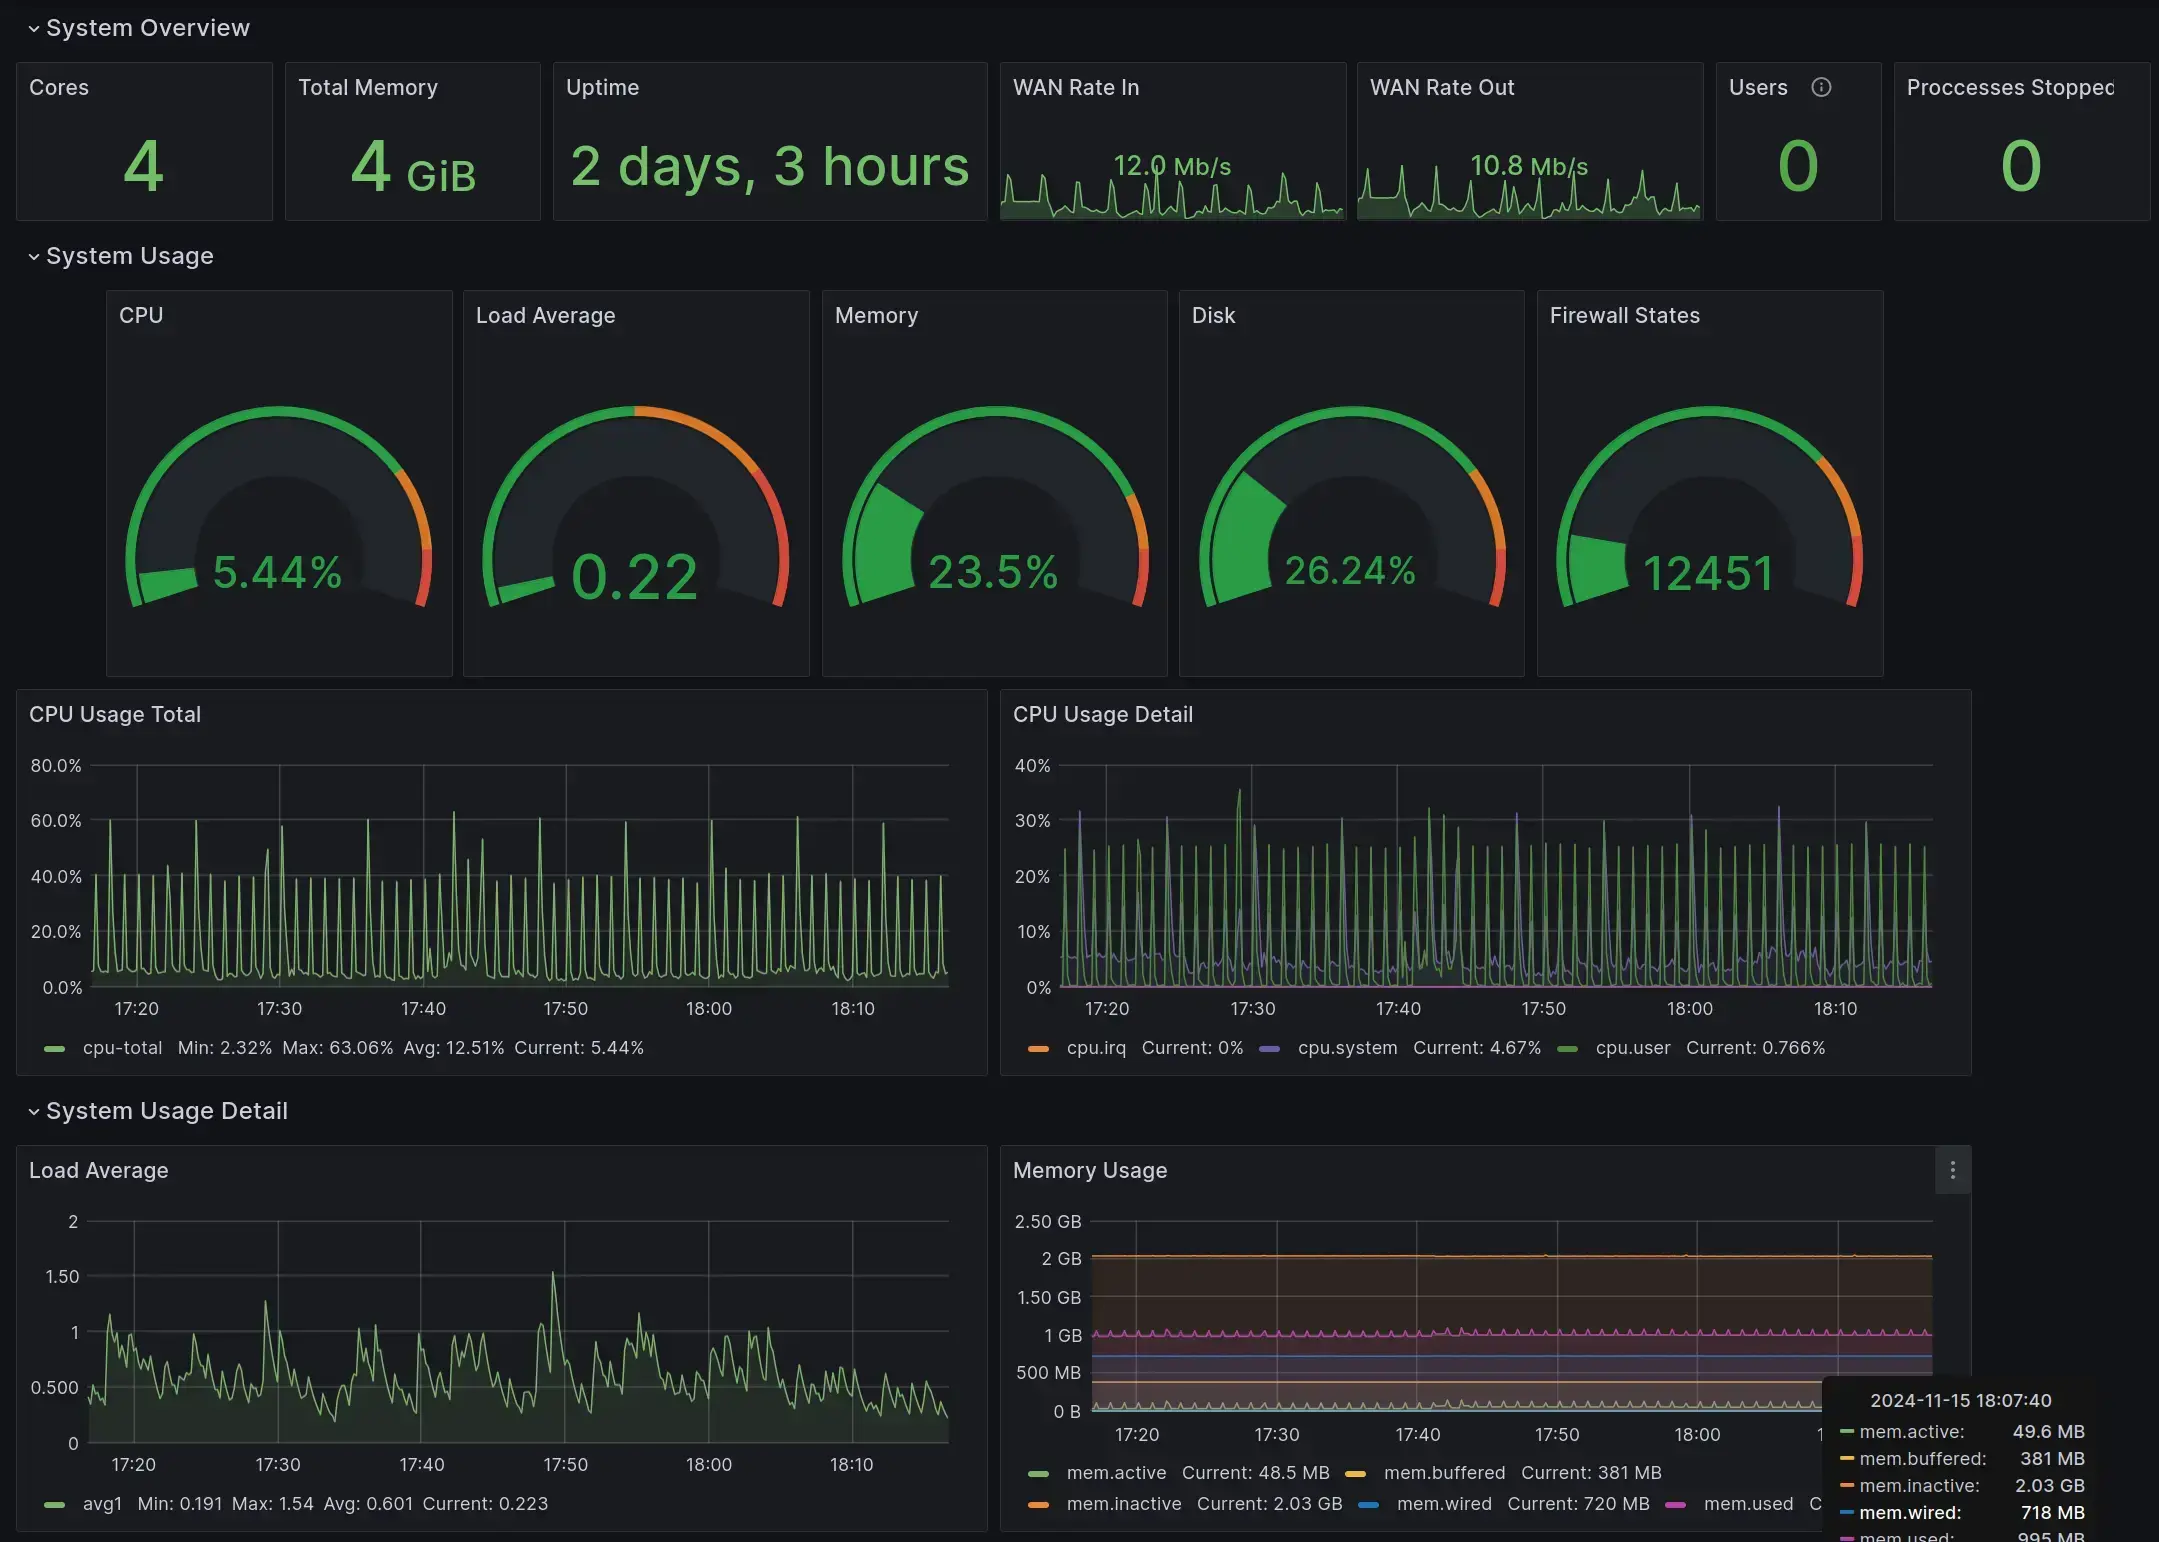The height and width of the screenshot is (1542, 2159).
Task: Click the Load Average gauge showing 0.22
Action: pyautogui.click(x=635, y=508)
